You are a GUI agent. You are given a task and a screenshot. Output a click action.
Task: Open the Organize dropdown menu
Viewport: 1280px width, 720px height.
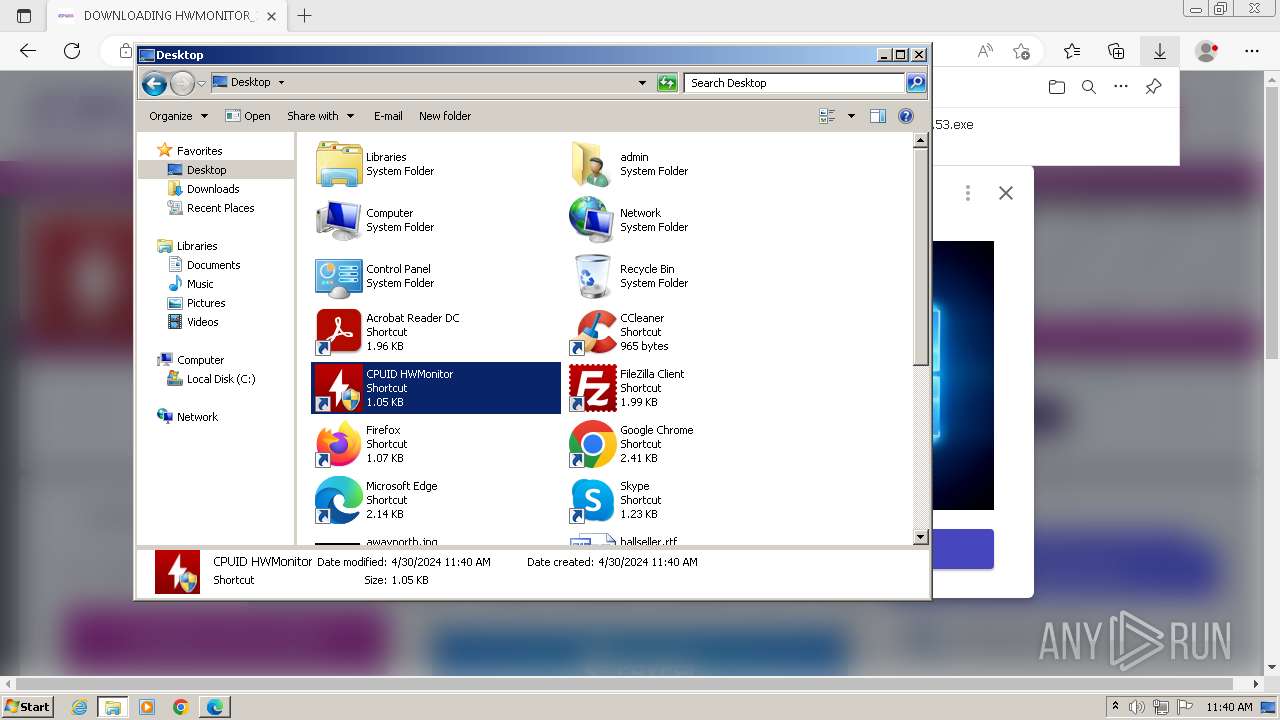click(x=178, y=116)
